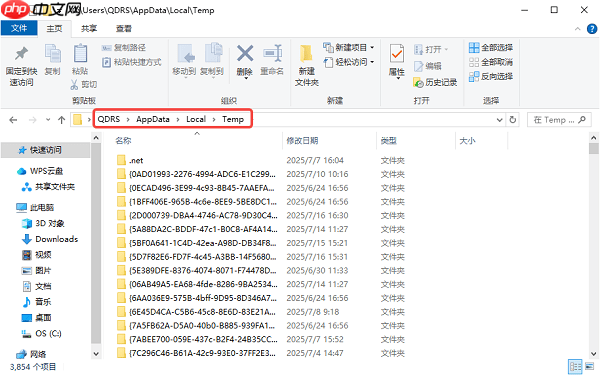Open OS (C:) drive in sidebar

[x=41, y=334]
